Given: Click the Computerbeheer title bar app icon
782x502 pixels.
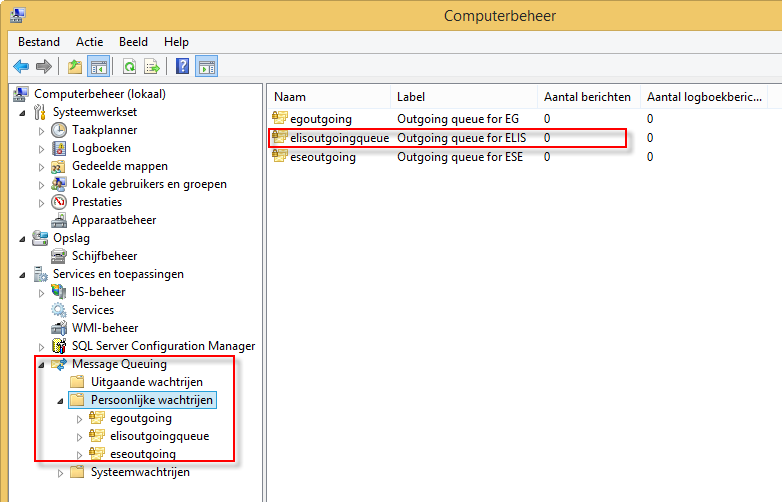Looking at the screenshot, I should coord(17,15).
